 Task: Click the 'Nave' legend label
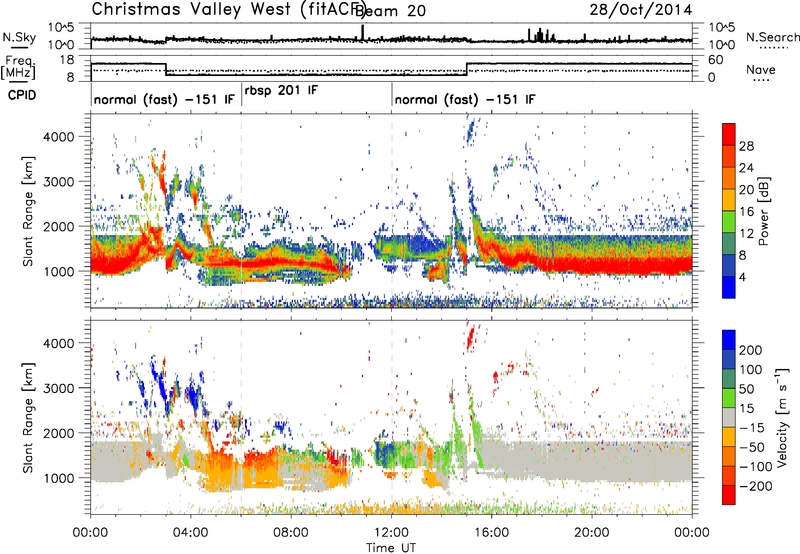[760, 70]
